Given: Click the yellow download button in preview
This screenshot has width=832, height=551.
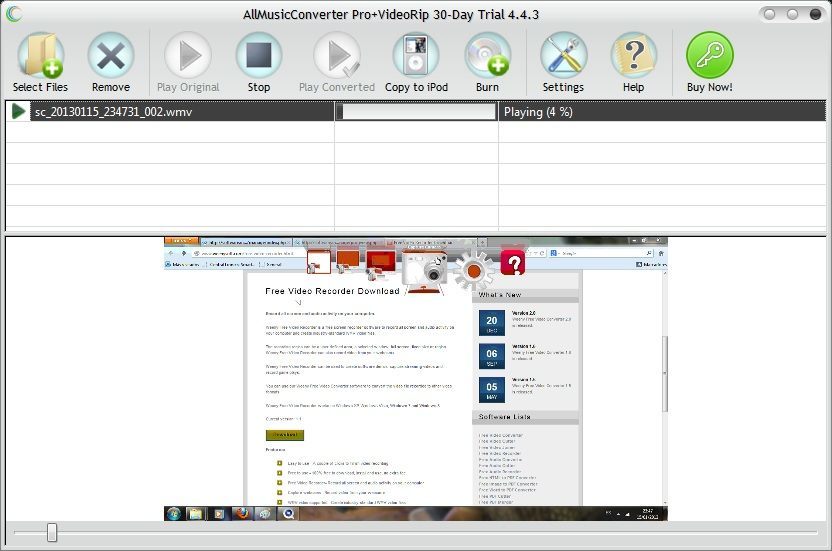Looking at the screenshot, I should pos(285,435).
